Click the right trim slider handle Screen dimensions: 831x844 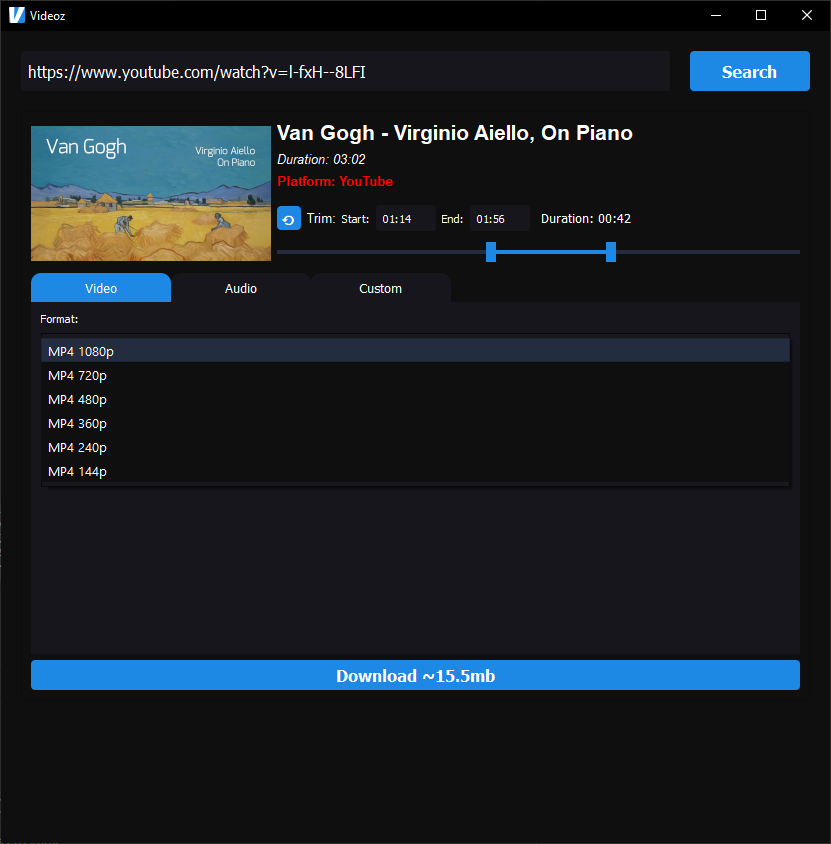tap(611, 252)
